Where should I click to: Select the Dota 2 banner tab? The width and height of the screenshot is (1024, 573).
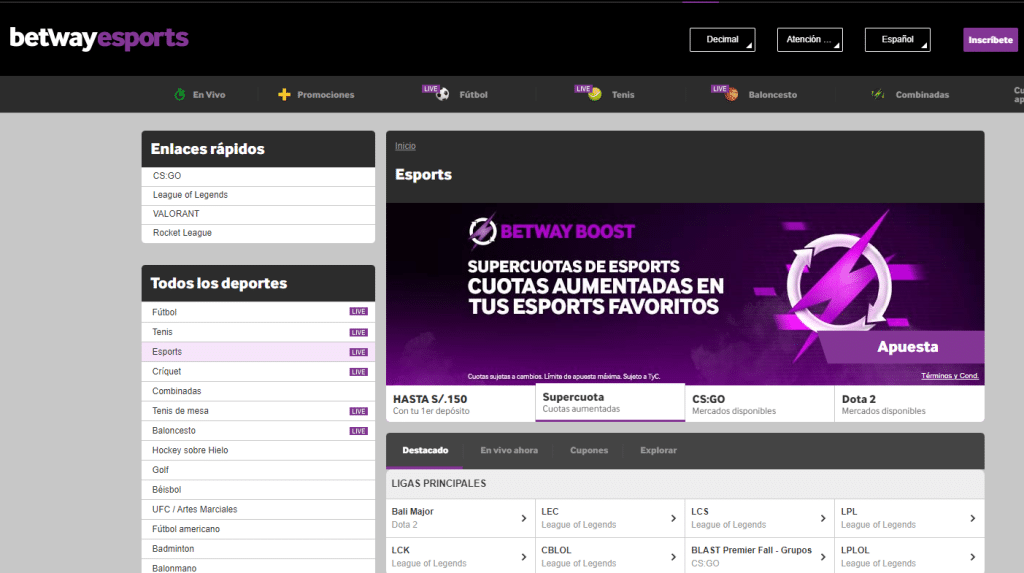909,404
